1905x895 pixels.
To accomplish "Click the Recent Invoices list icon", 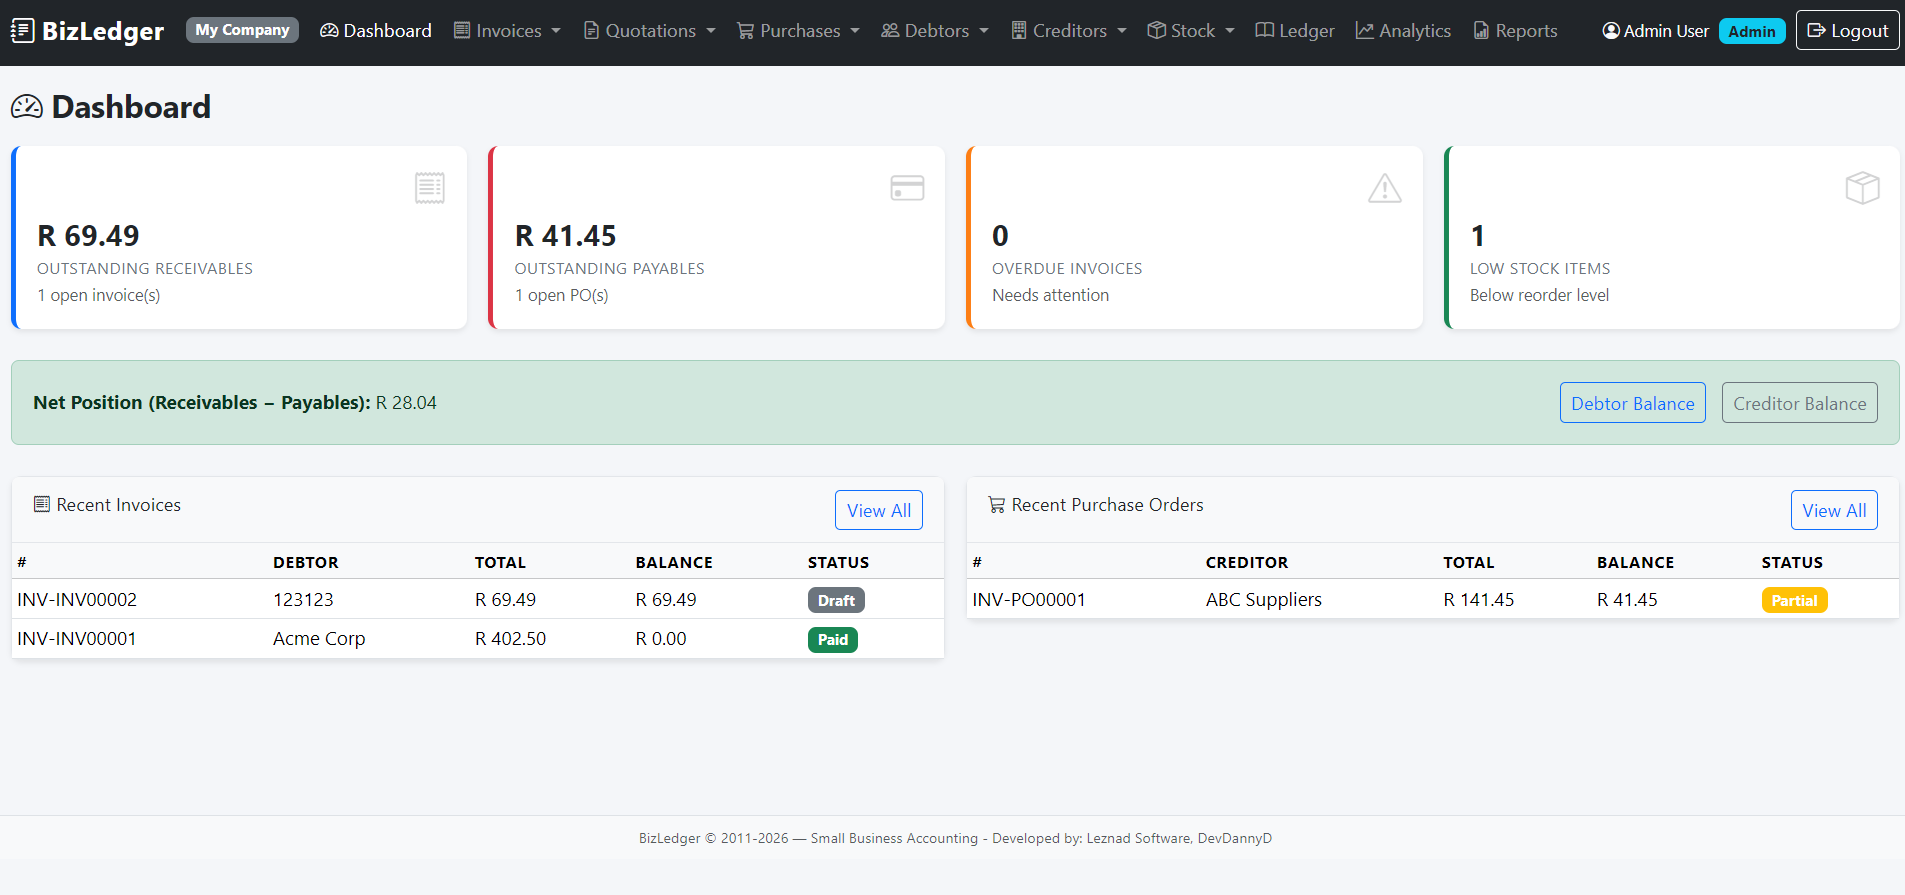I will (42, 504).
